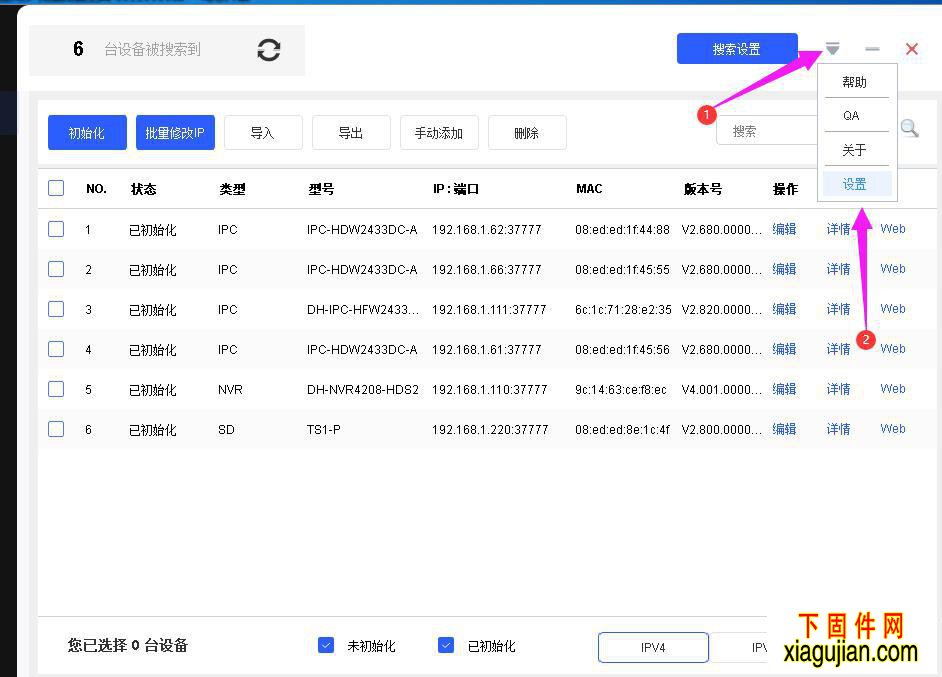This screenshot has width=942, height=677.
Task: Click the 型号 column header
Action: (321, 189)
